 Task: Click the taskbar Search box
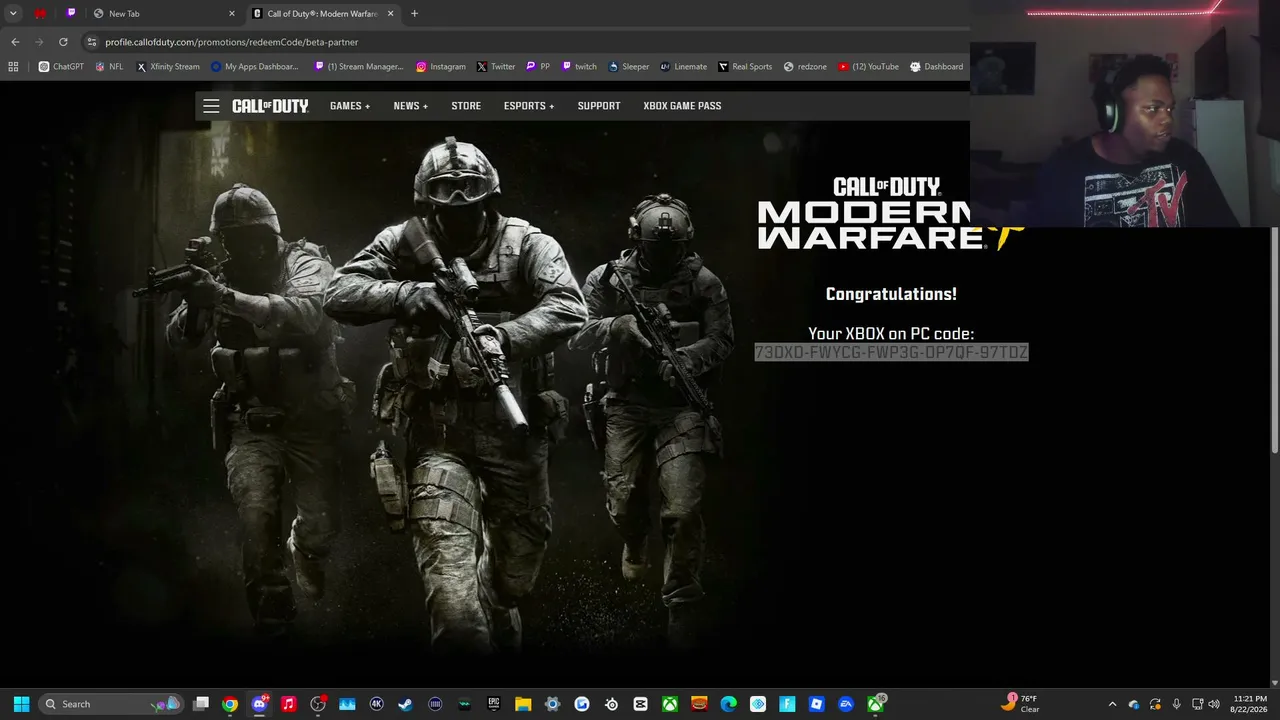(x=109, y=704)
